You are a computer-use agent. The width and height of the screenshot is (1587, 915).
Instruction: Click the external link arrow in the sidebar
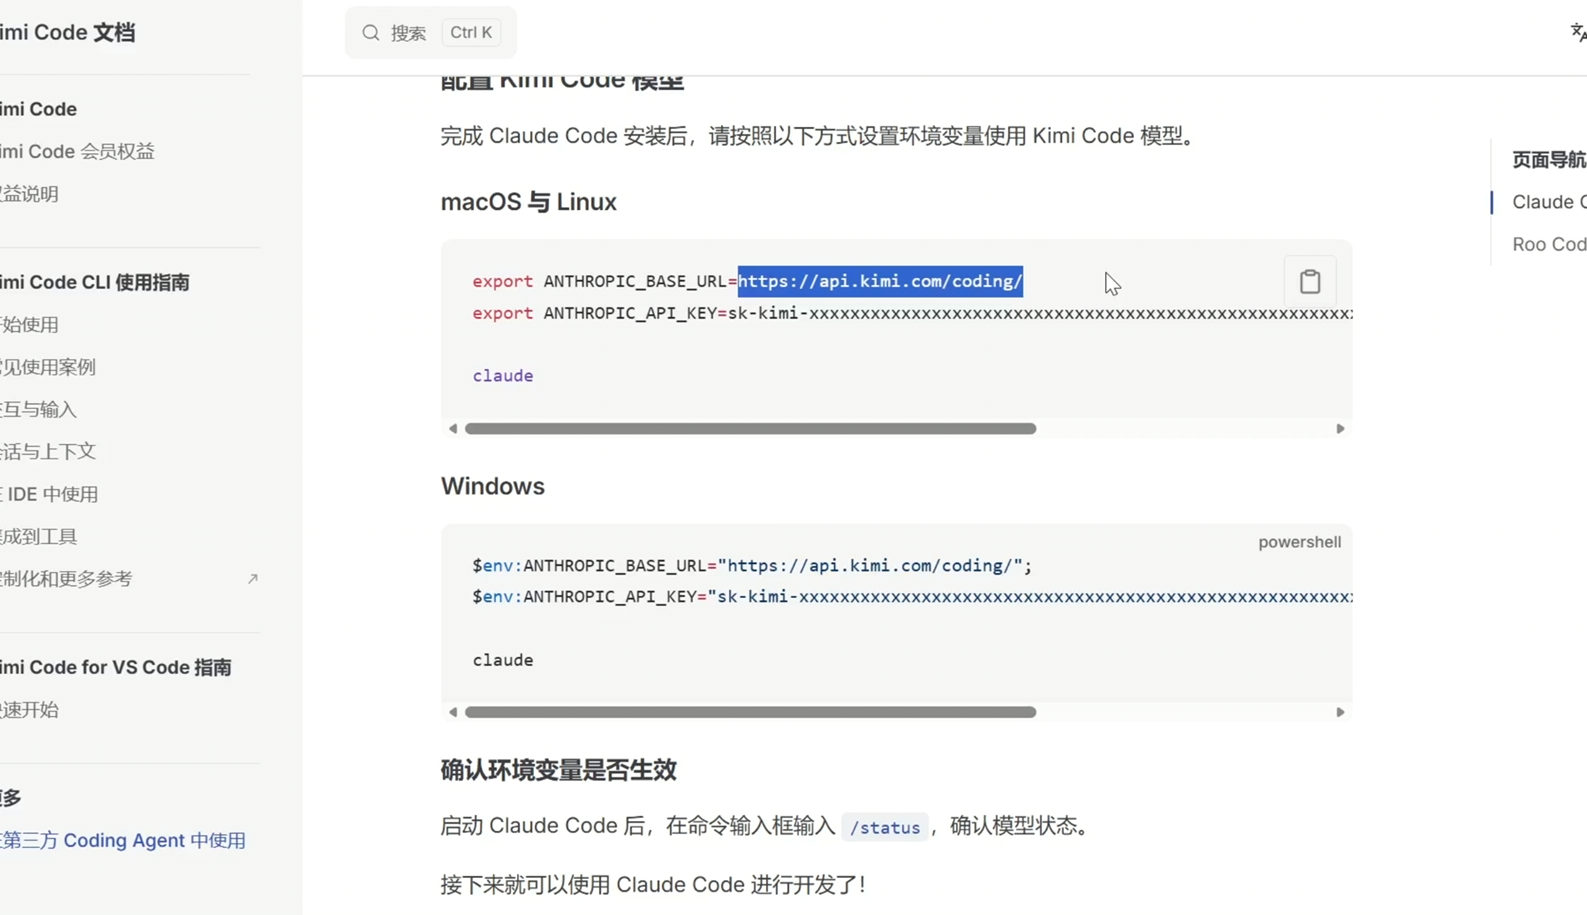coord(252,579)
